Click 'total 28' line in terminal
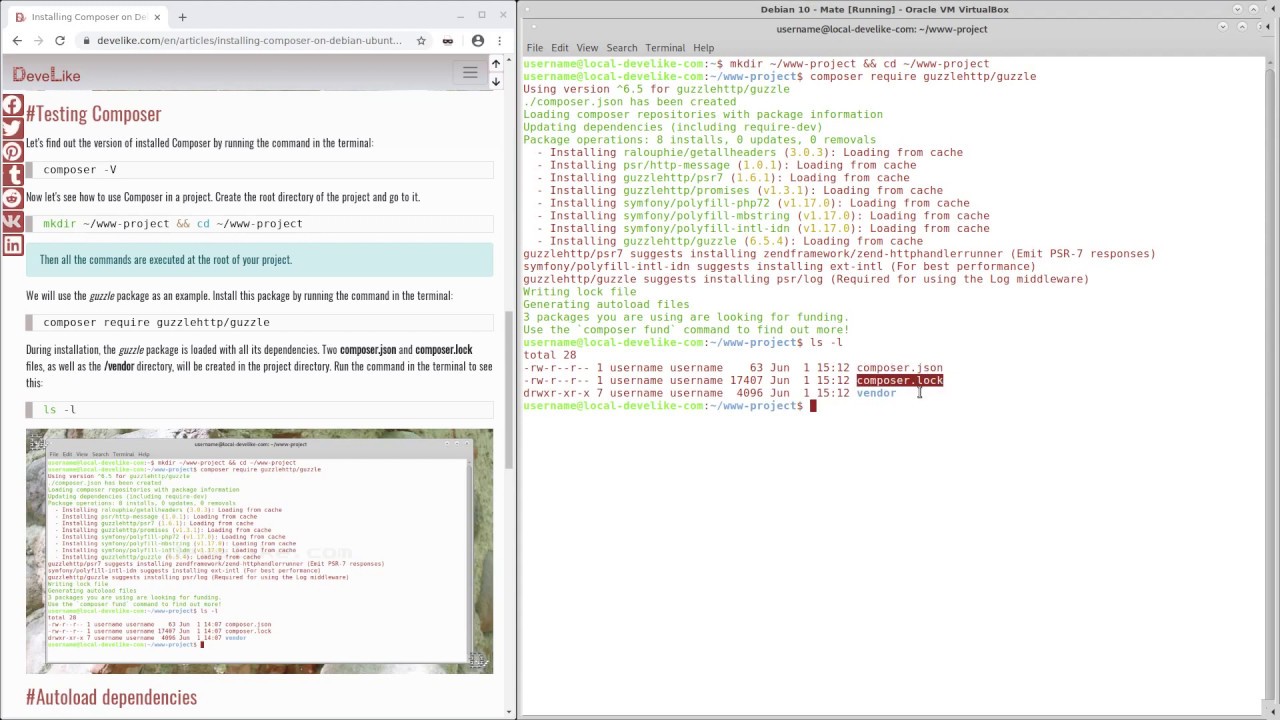1280x720 pixels. (x=550, y=355)
